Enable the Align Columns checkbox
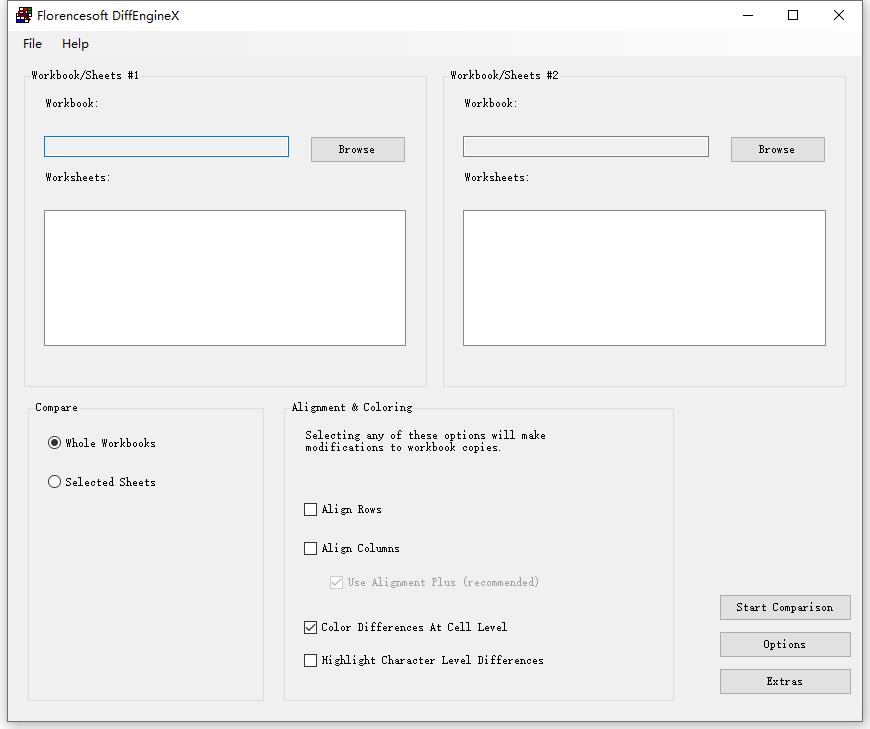870x729 pixels. point(311,548)
